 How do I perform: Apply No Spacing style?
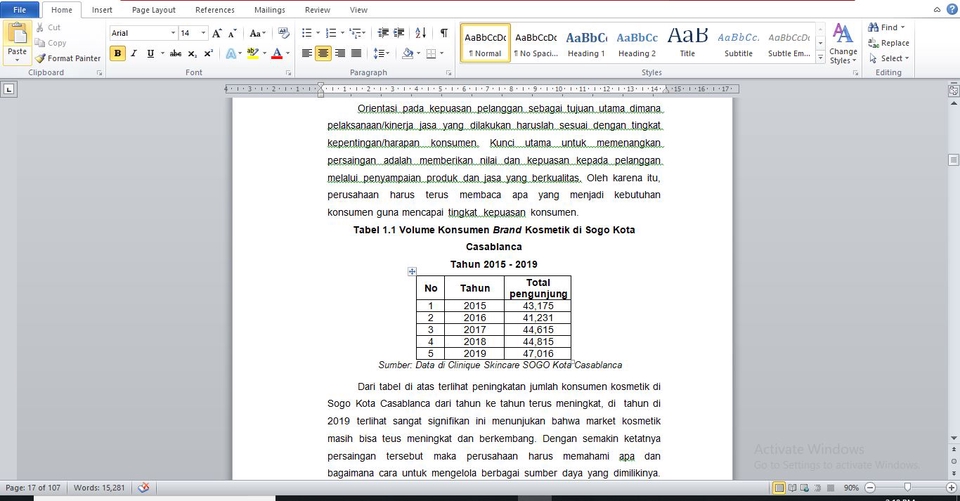click(536, 43)
